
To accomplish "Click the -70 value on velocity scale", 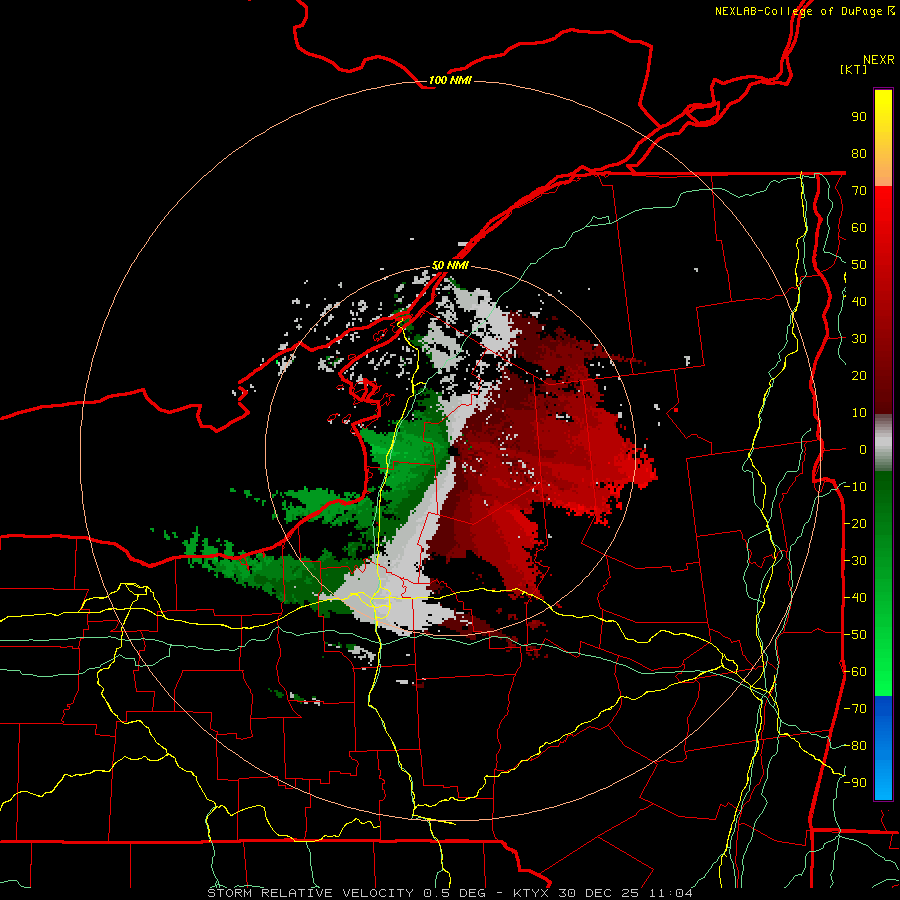I will tap(855, 709).
